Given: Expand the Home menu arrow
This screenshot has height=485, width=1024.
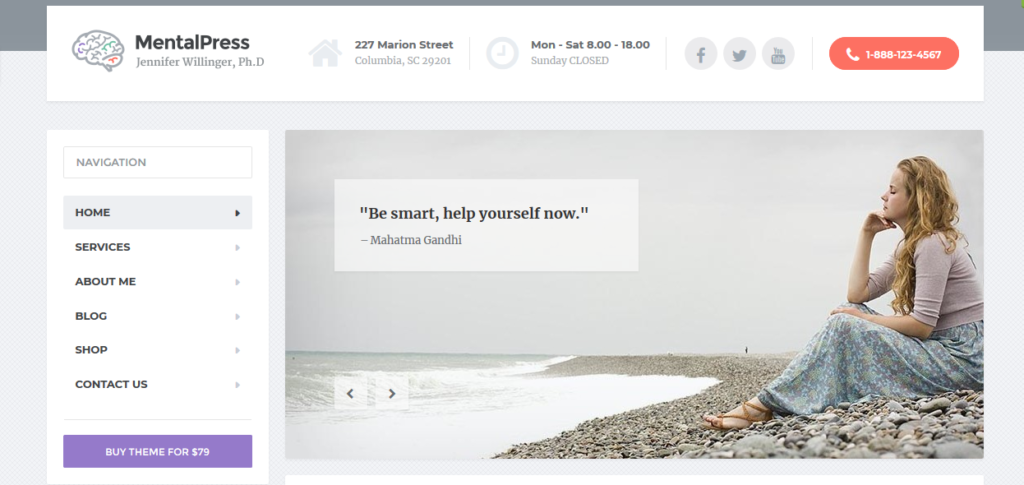Looking at the screenshot, I should [238, 213].
